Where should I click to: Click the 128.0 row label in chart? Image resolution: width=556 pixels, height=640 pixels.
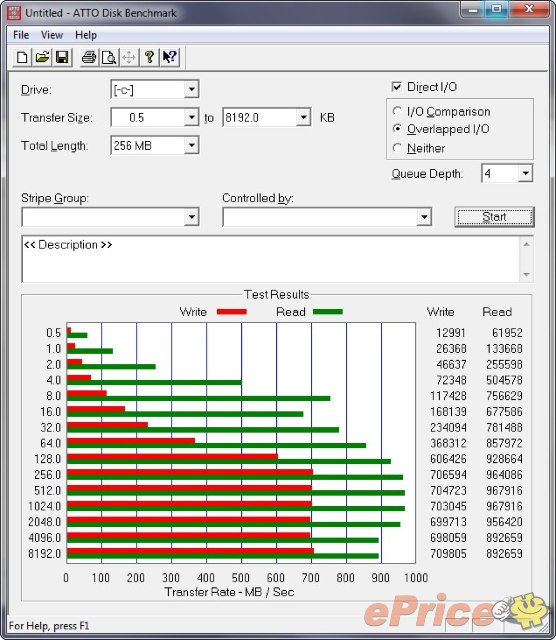pyautogui.click(x=47, y=459)
